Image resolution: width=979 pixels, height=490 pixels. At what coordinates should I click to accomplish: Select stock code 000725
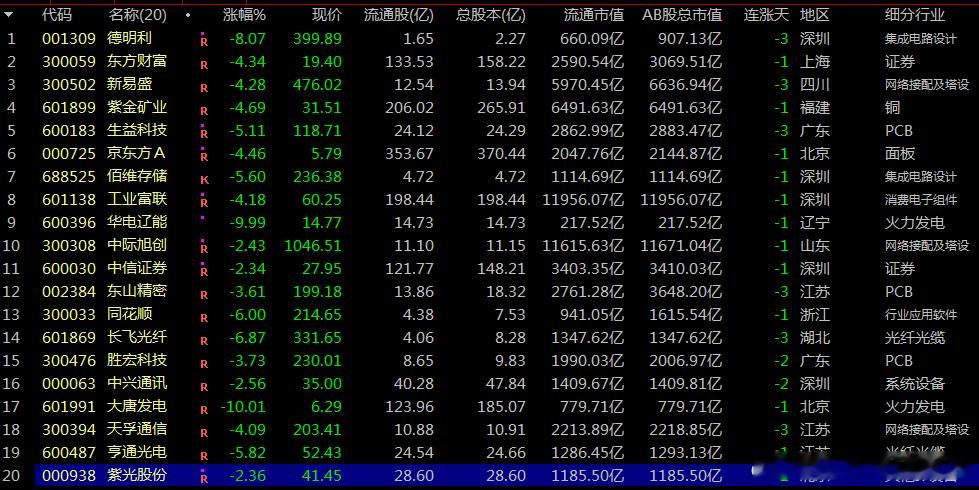[69, 154]
